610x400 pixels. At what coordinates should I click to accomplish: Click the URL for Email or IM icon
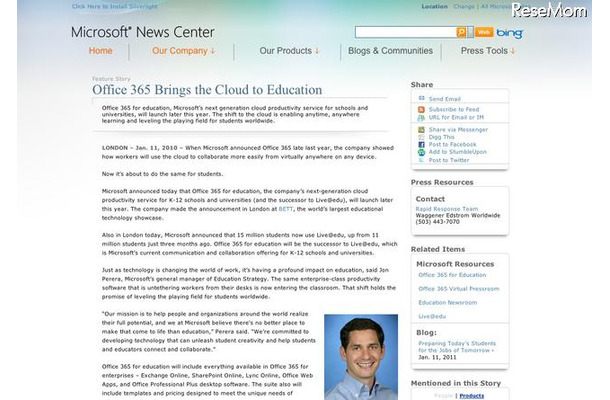pyautogui.click(x=421, y=117)
